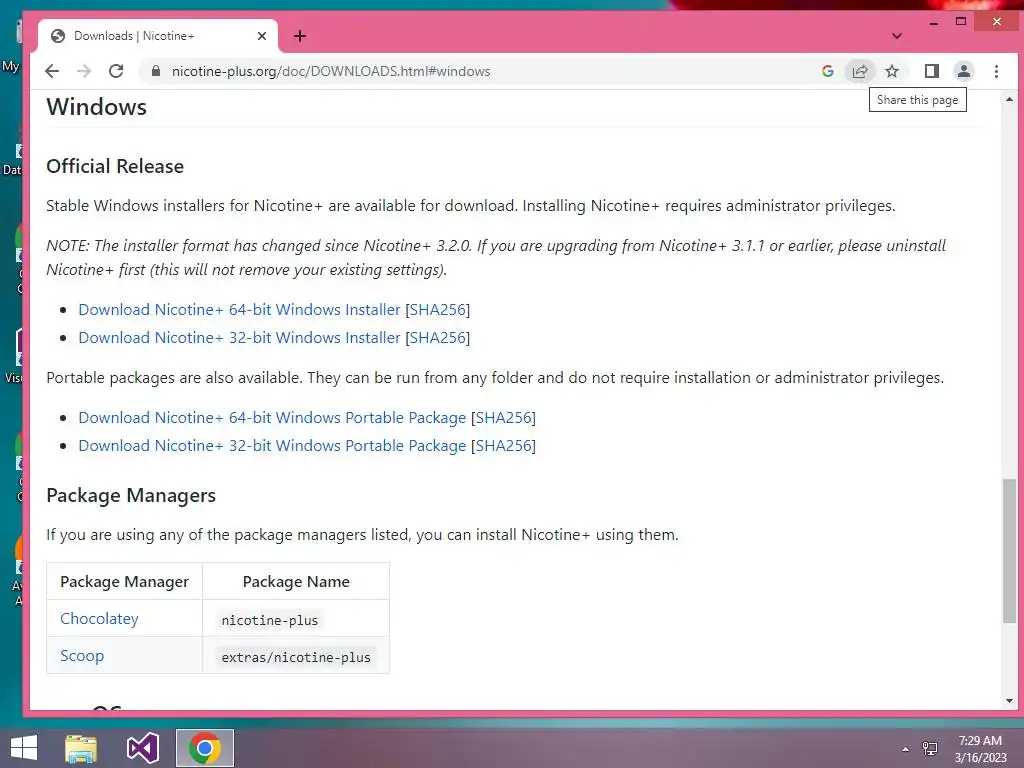Download Nicotine+ 32-bit Windows Portable Package
1024x768 pixels.
tap(272, 445)
